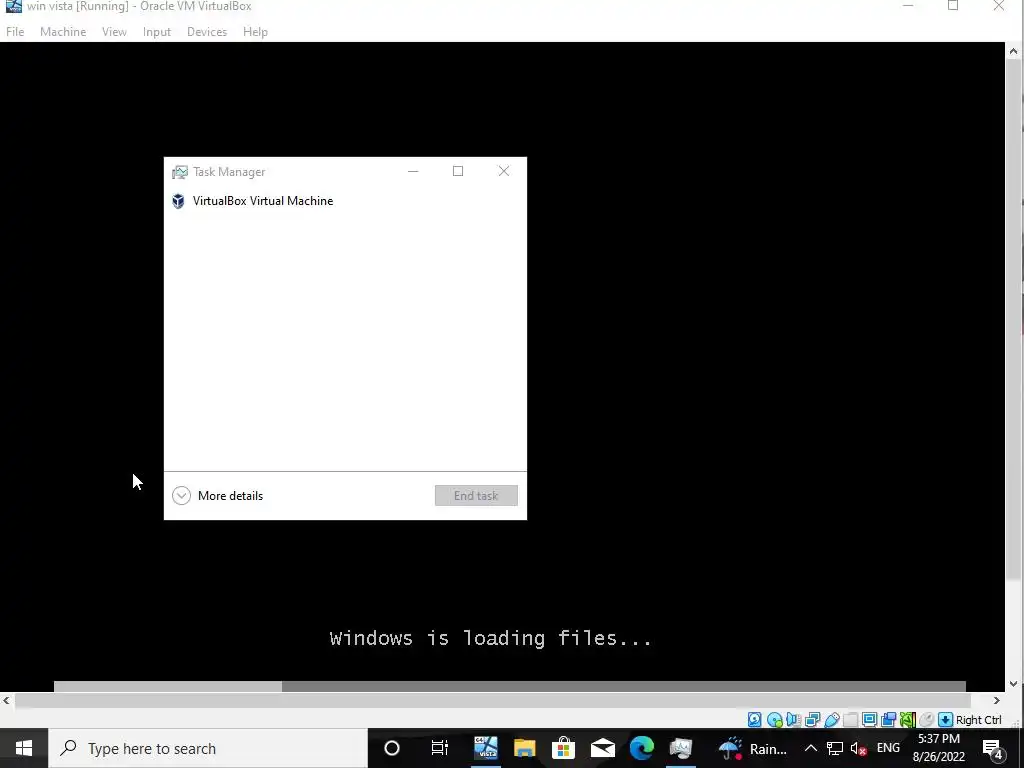The height and width of the screenshot is (768, 1024).
Task: Click the shared folders status icon
Action: (850, 720)
